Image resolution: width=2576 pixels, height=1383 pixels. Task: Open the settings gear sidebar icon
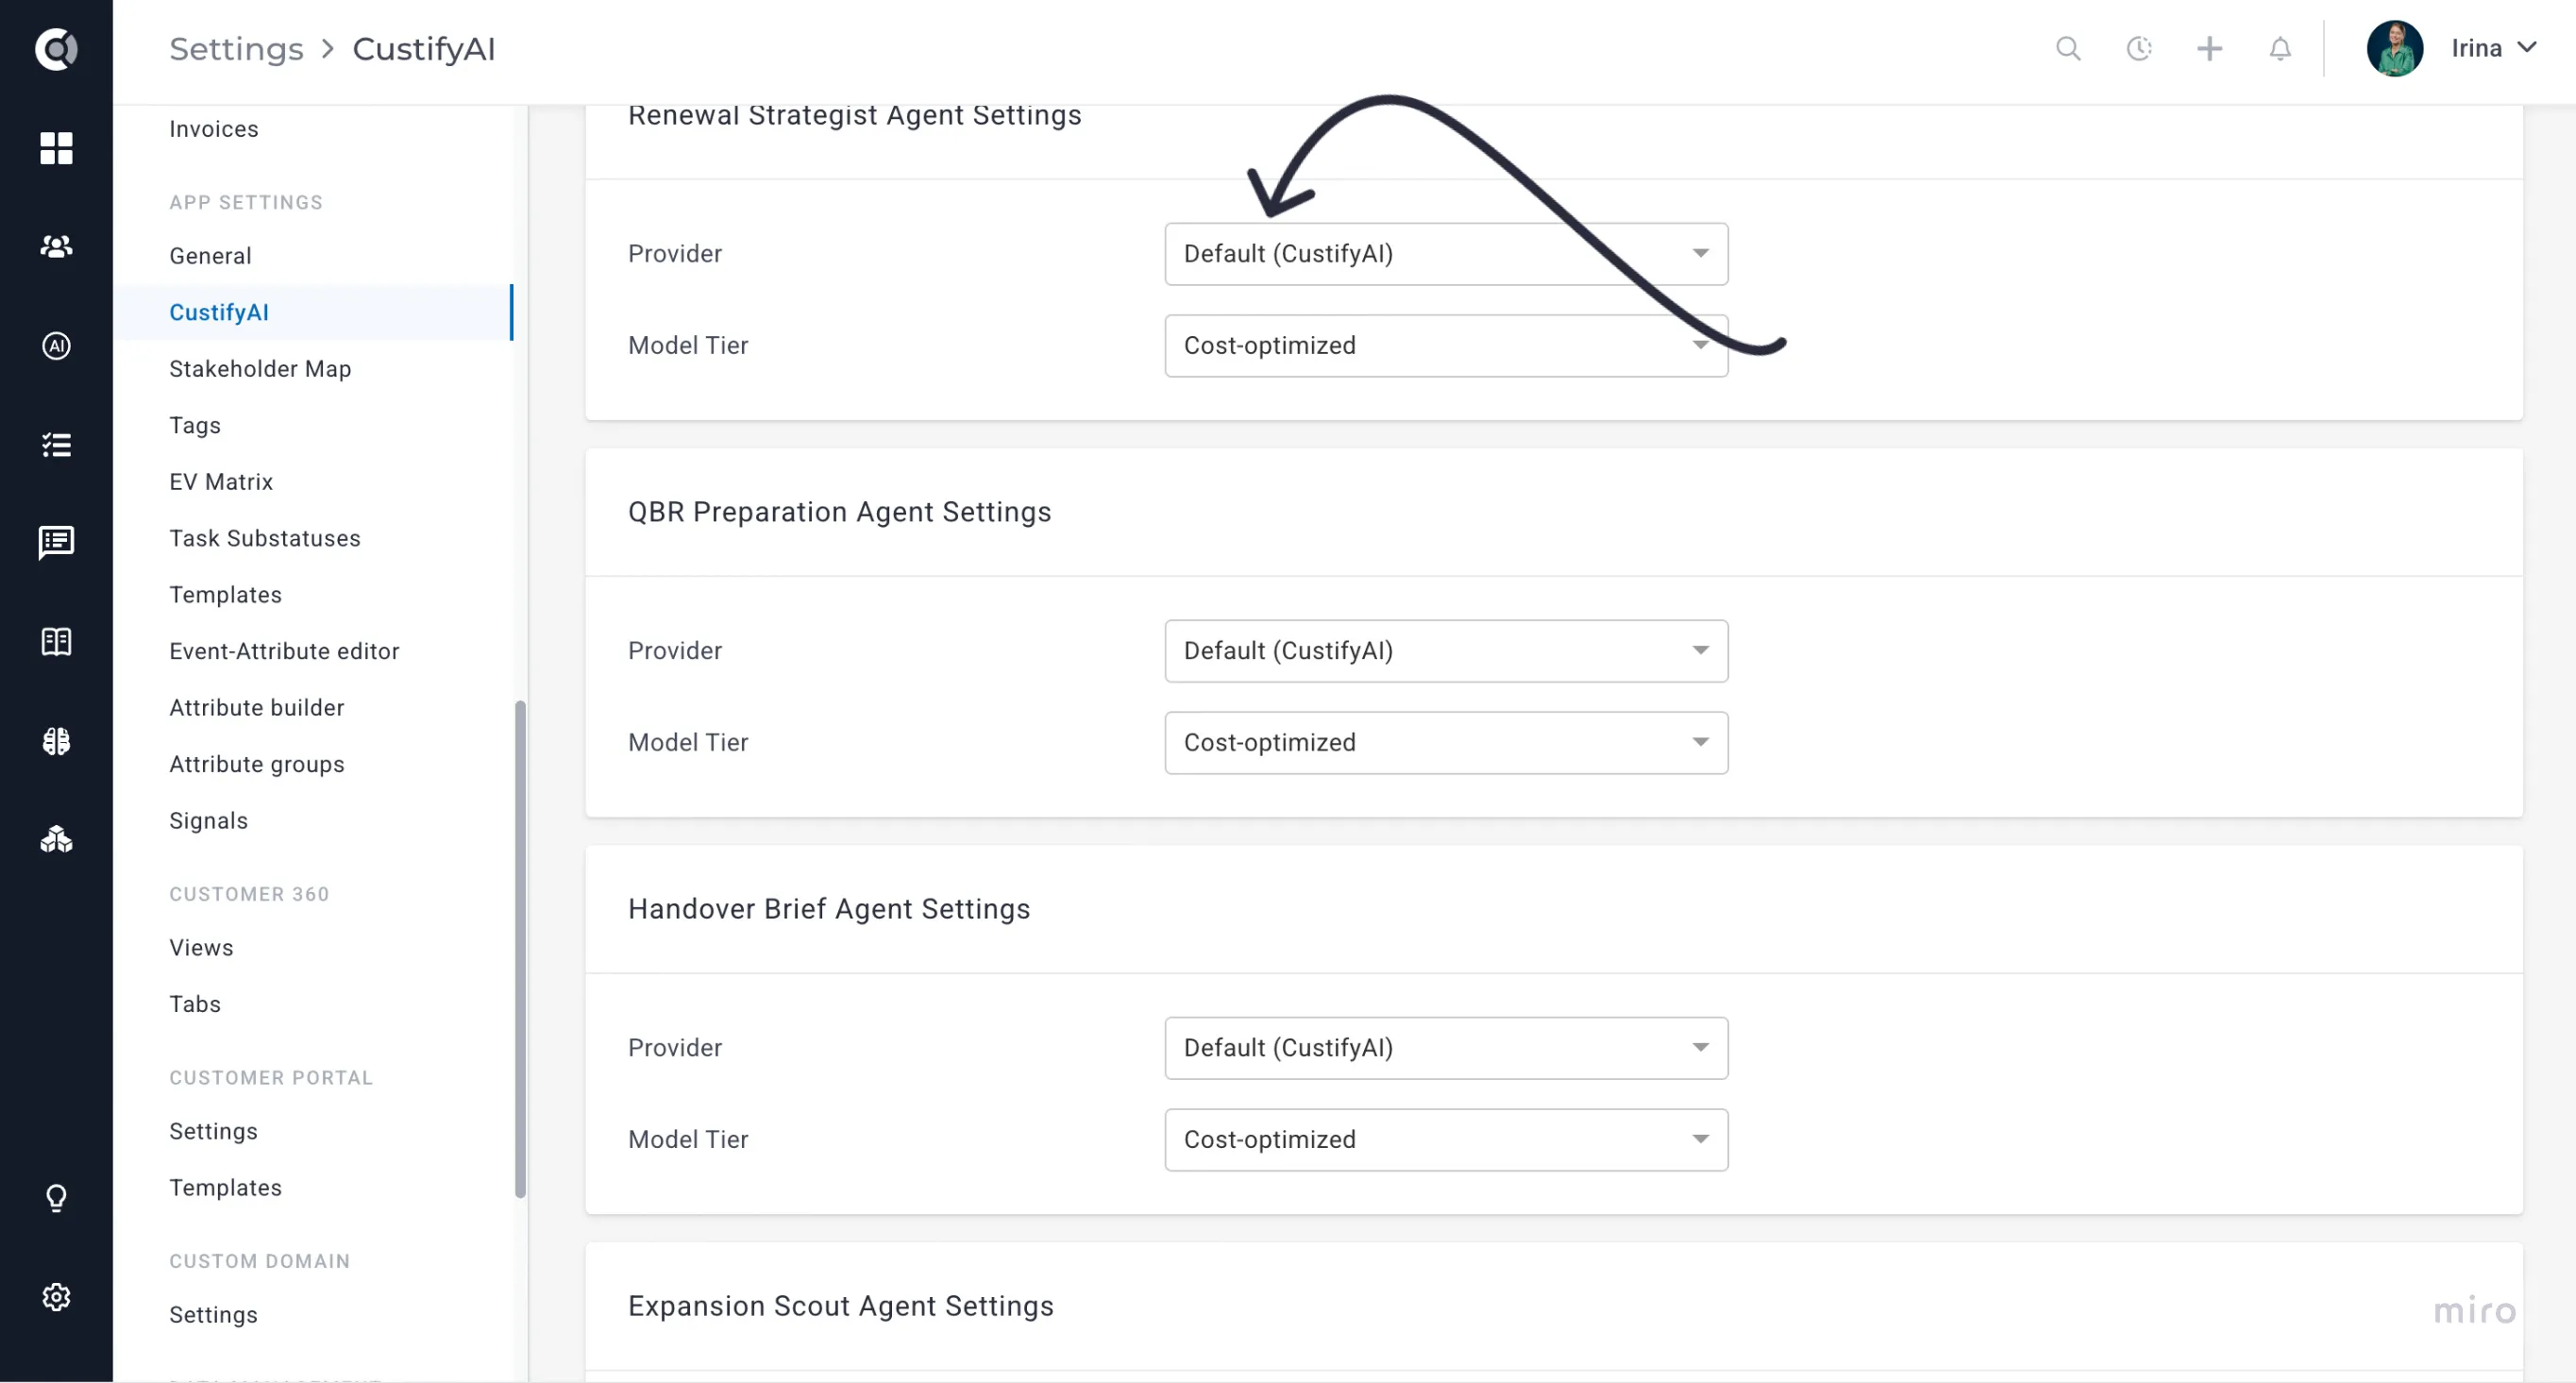[x=56, y=1296]
